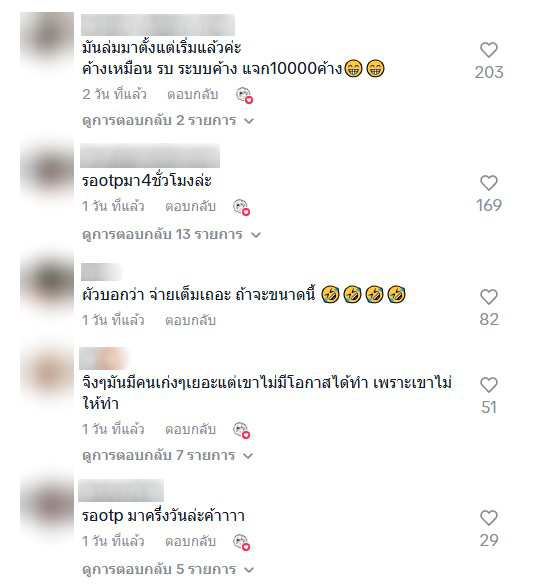Expand 'ดูการตอบกลับ 5 รายการ' replies
The image size is (534, 584).
click(x=168, y=569)
